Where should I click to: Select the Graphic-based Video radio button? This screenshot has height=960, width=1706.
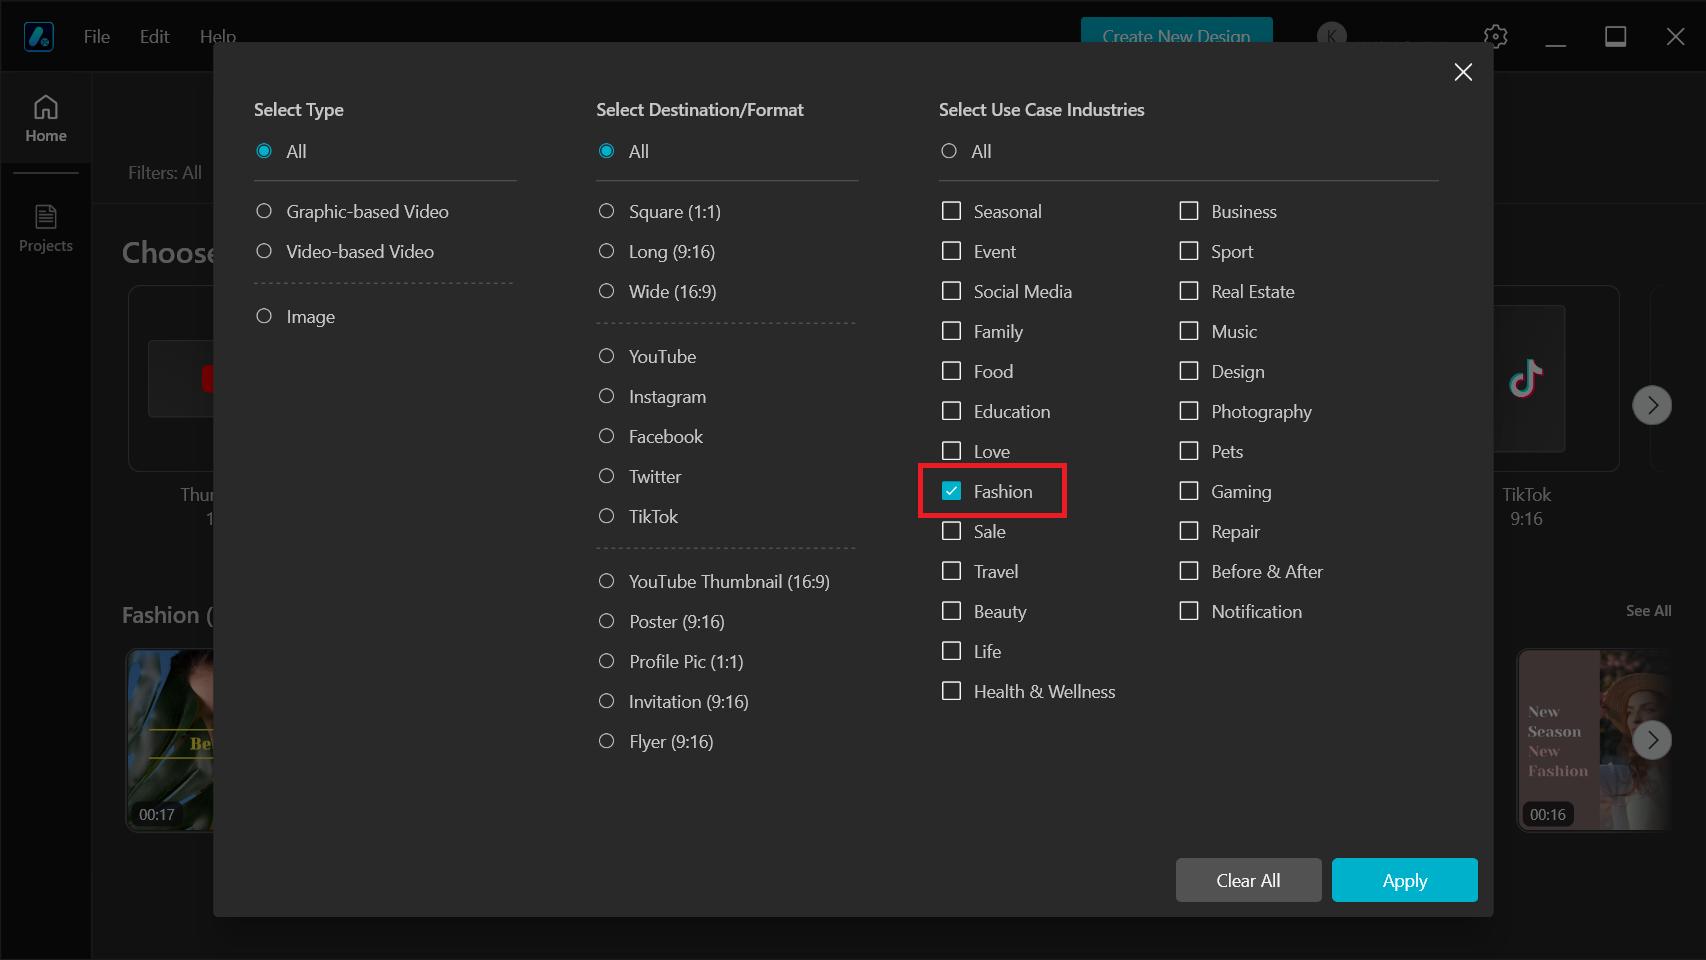click(264, 211)
